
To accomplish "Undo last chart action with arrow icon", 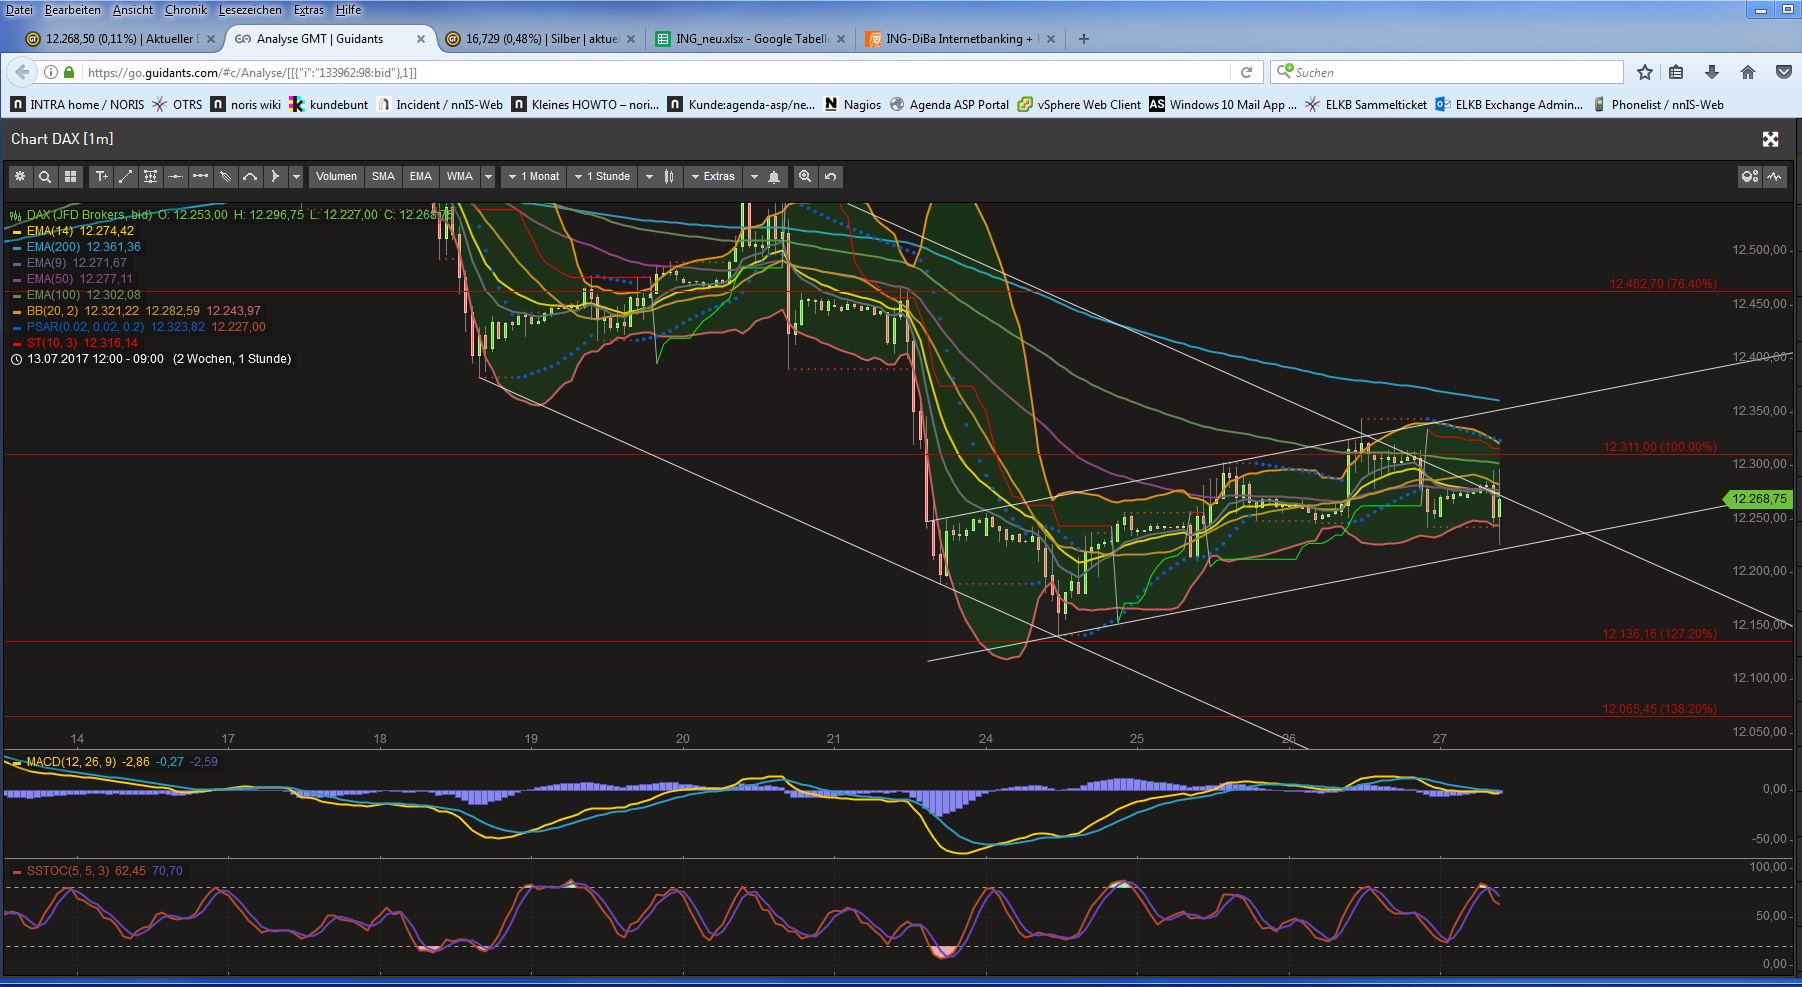I will click(830, 177).
